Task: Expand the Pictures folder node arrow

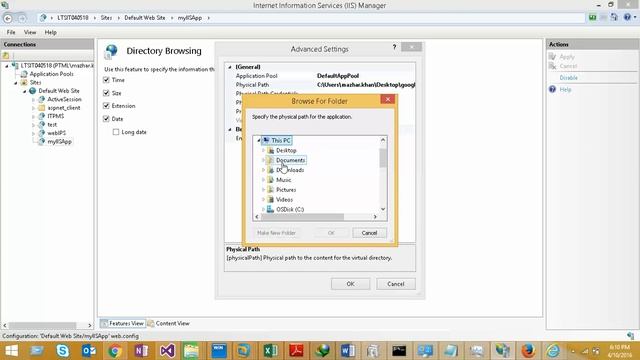Action: pos(264,190)
